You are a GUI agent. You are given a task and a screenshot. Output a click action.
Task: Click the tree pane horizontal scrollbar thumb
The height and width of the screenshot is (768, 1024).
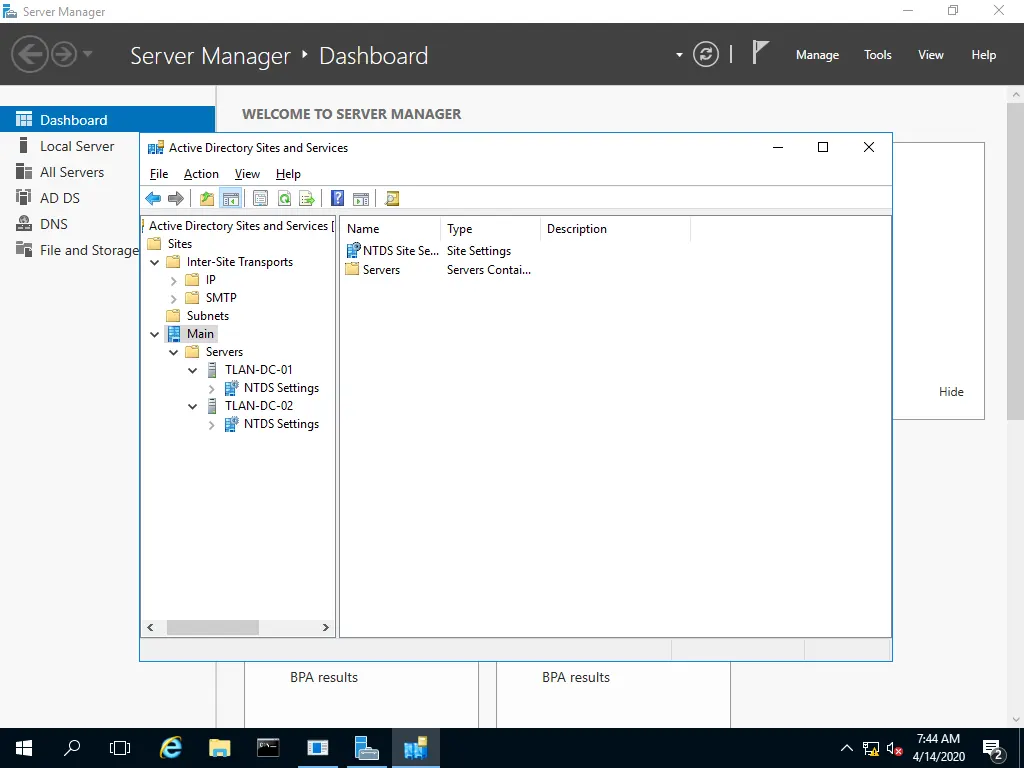tap(213, 628)
